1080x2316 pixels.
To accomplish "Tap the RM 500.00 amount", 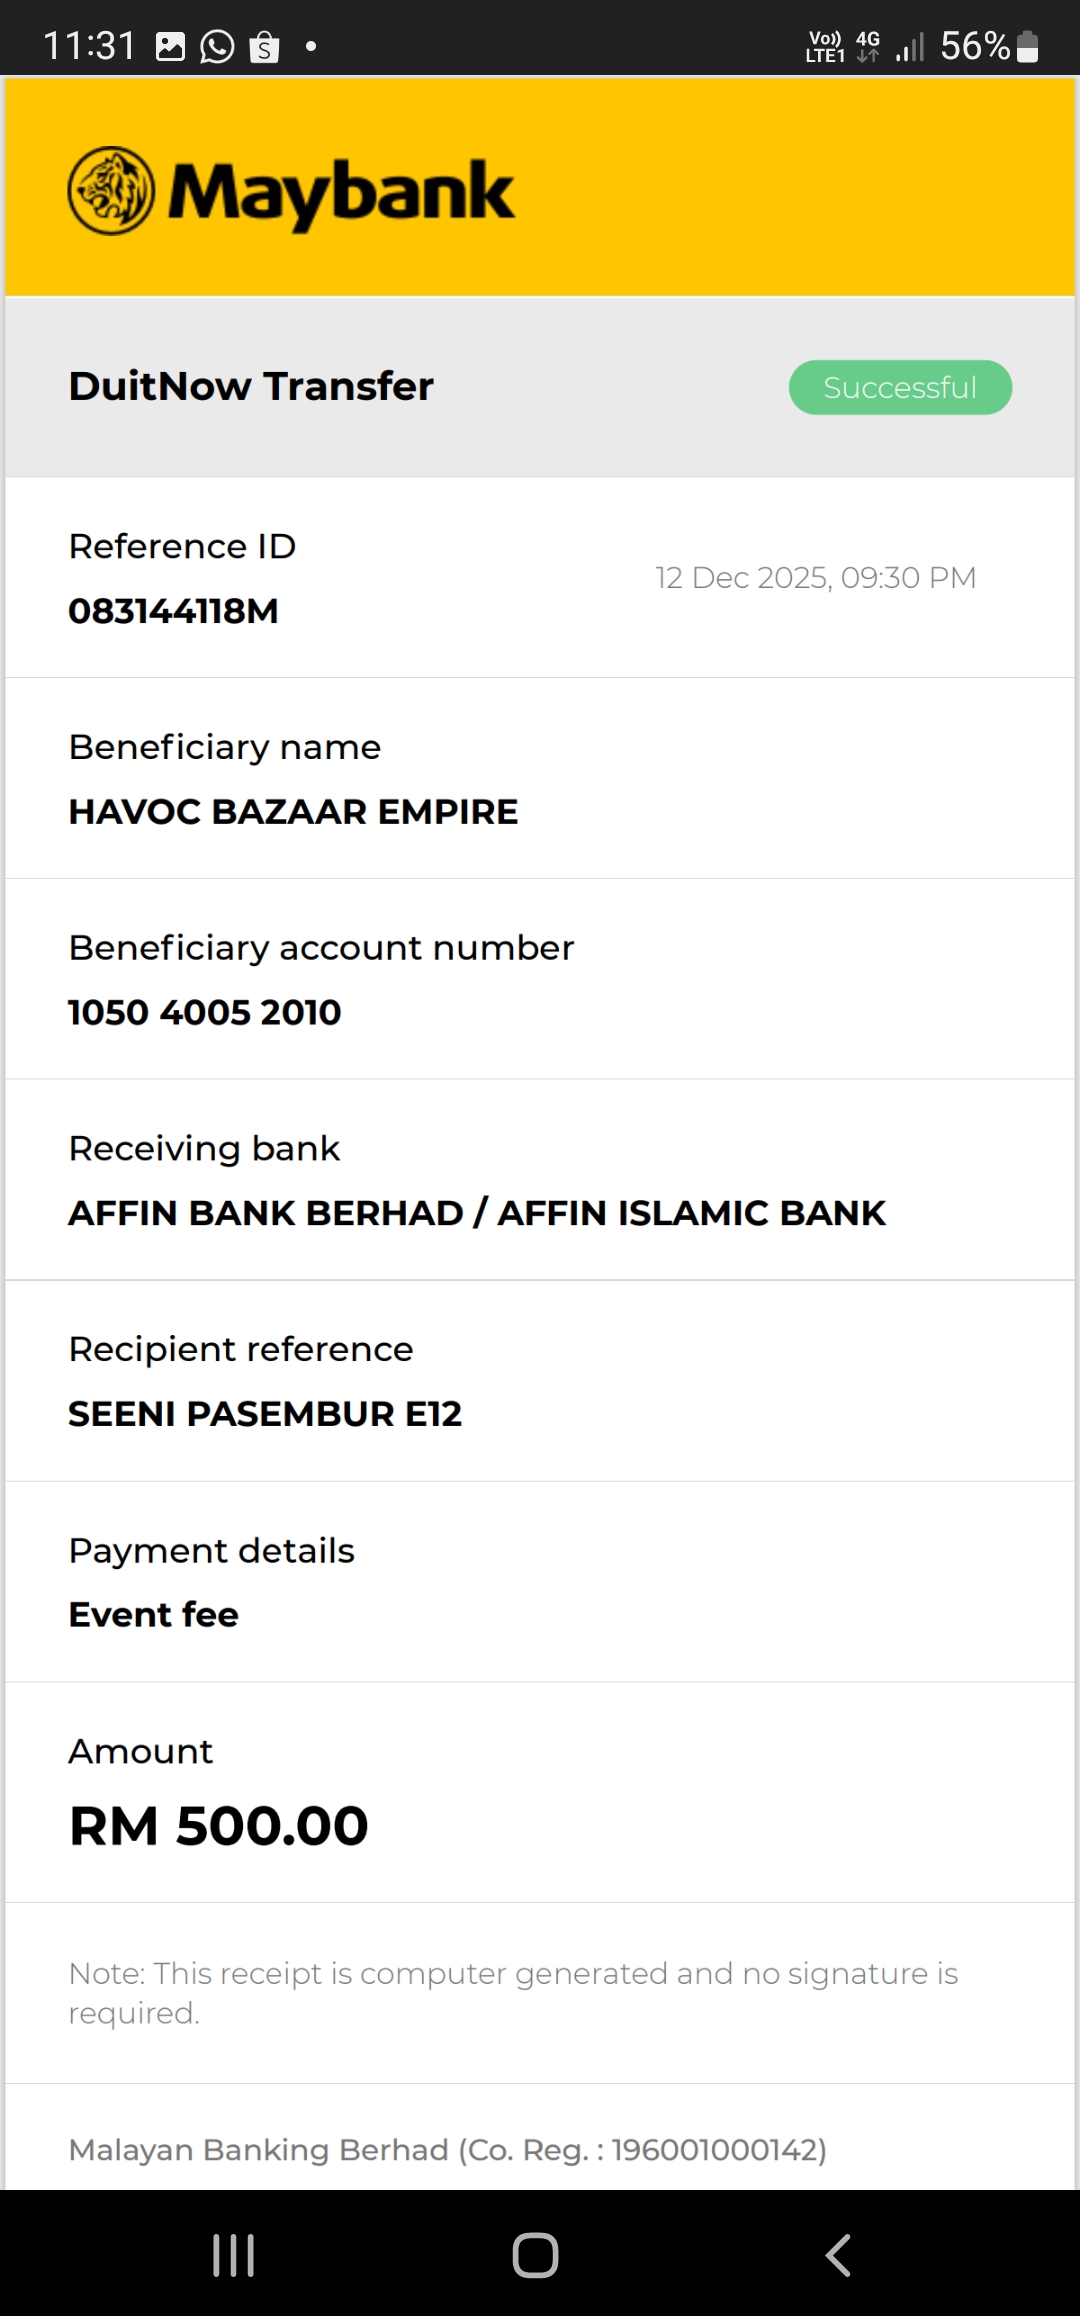I will point(219,1826).
